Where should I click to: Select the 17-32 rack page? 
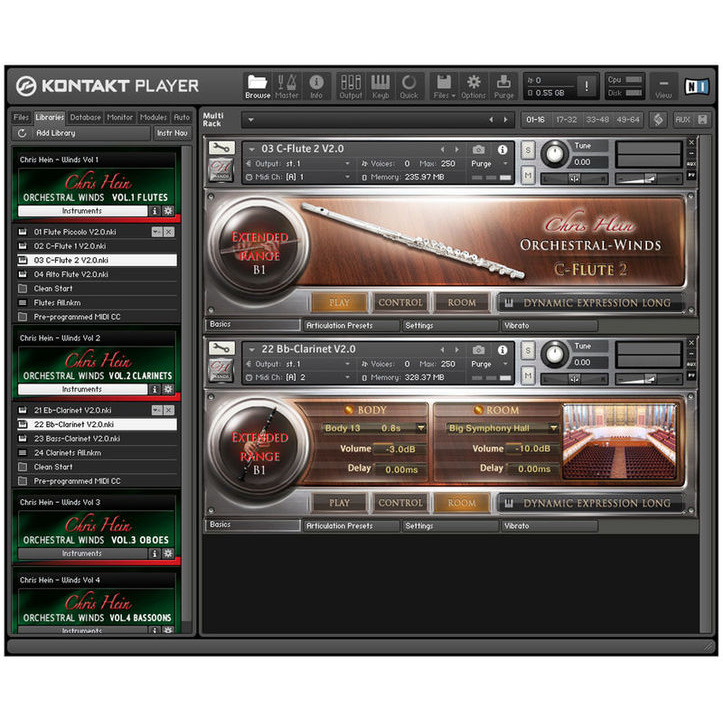point(566,120)
